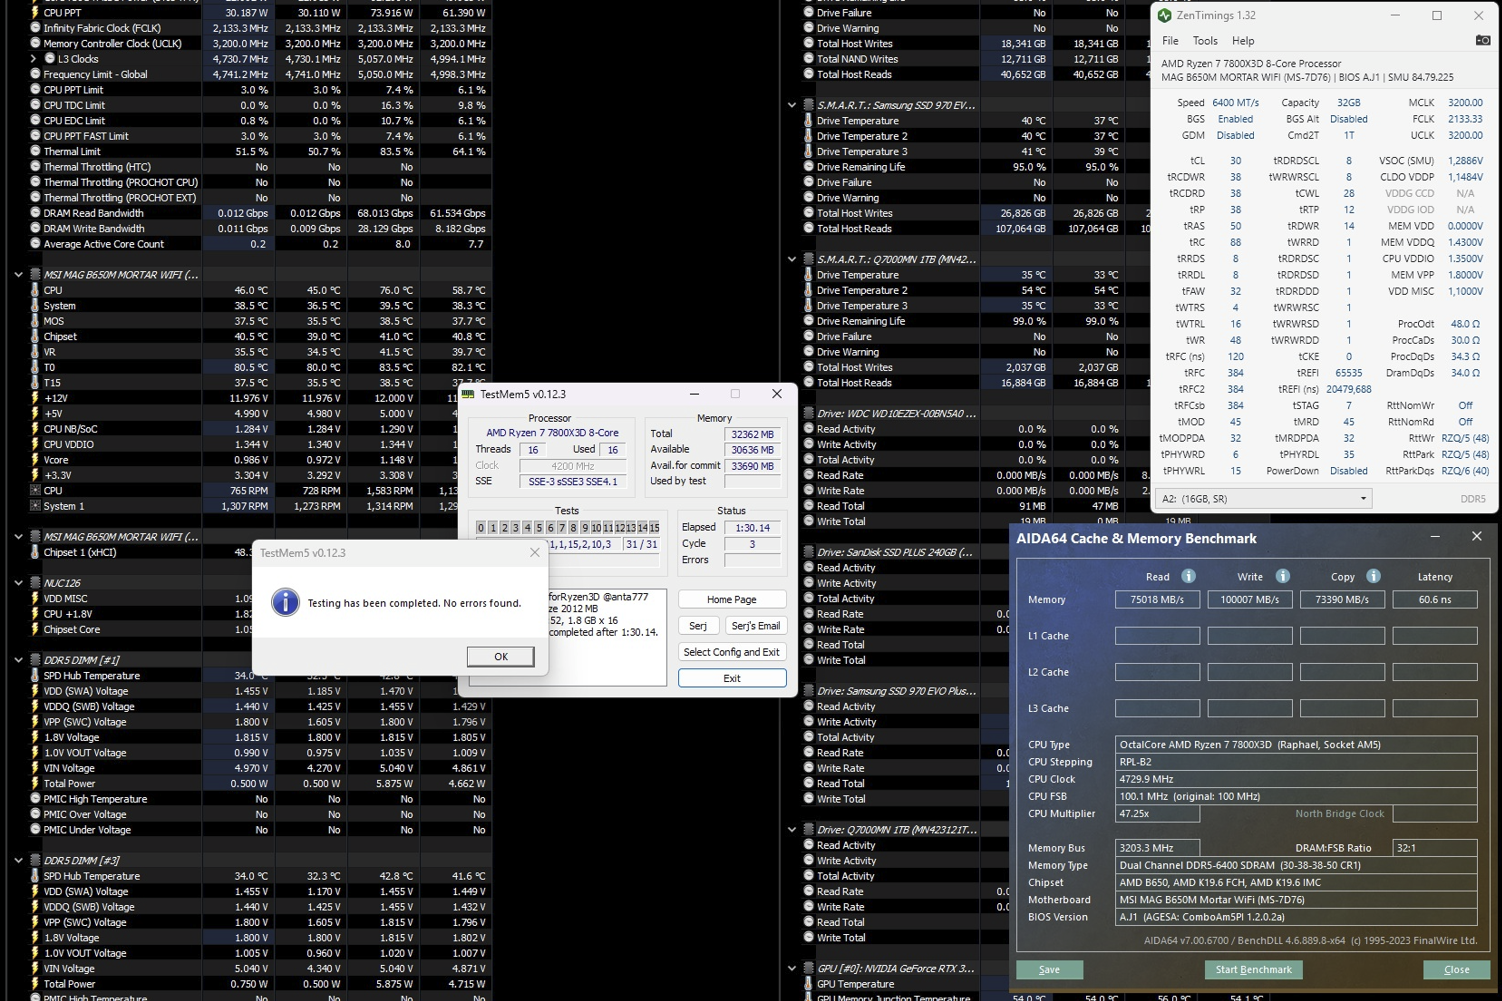
Task: Click the icon beside Frequency Limit - Global
Action: pyautogui.click(x=35, y=74)
